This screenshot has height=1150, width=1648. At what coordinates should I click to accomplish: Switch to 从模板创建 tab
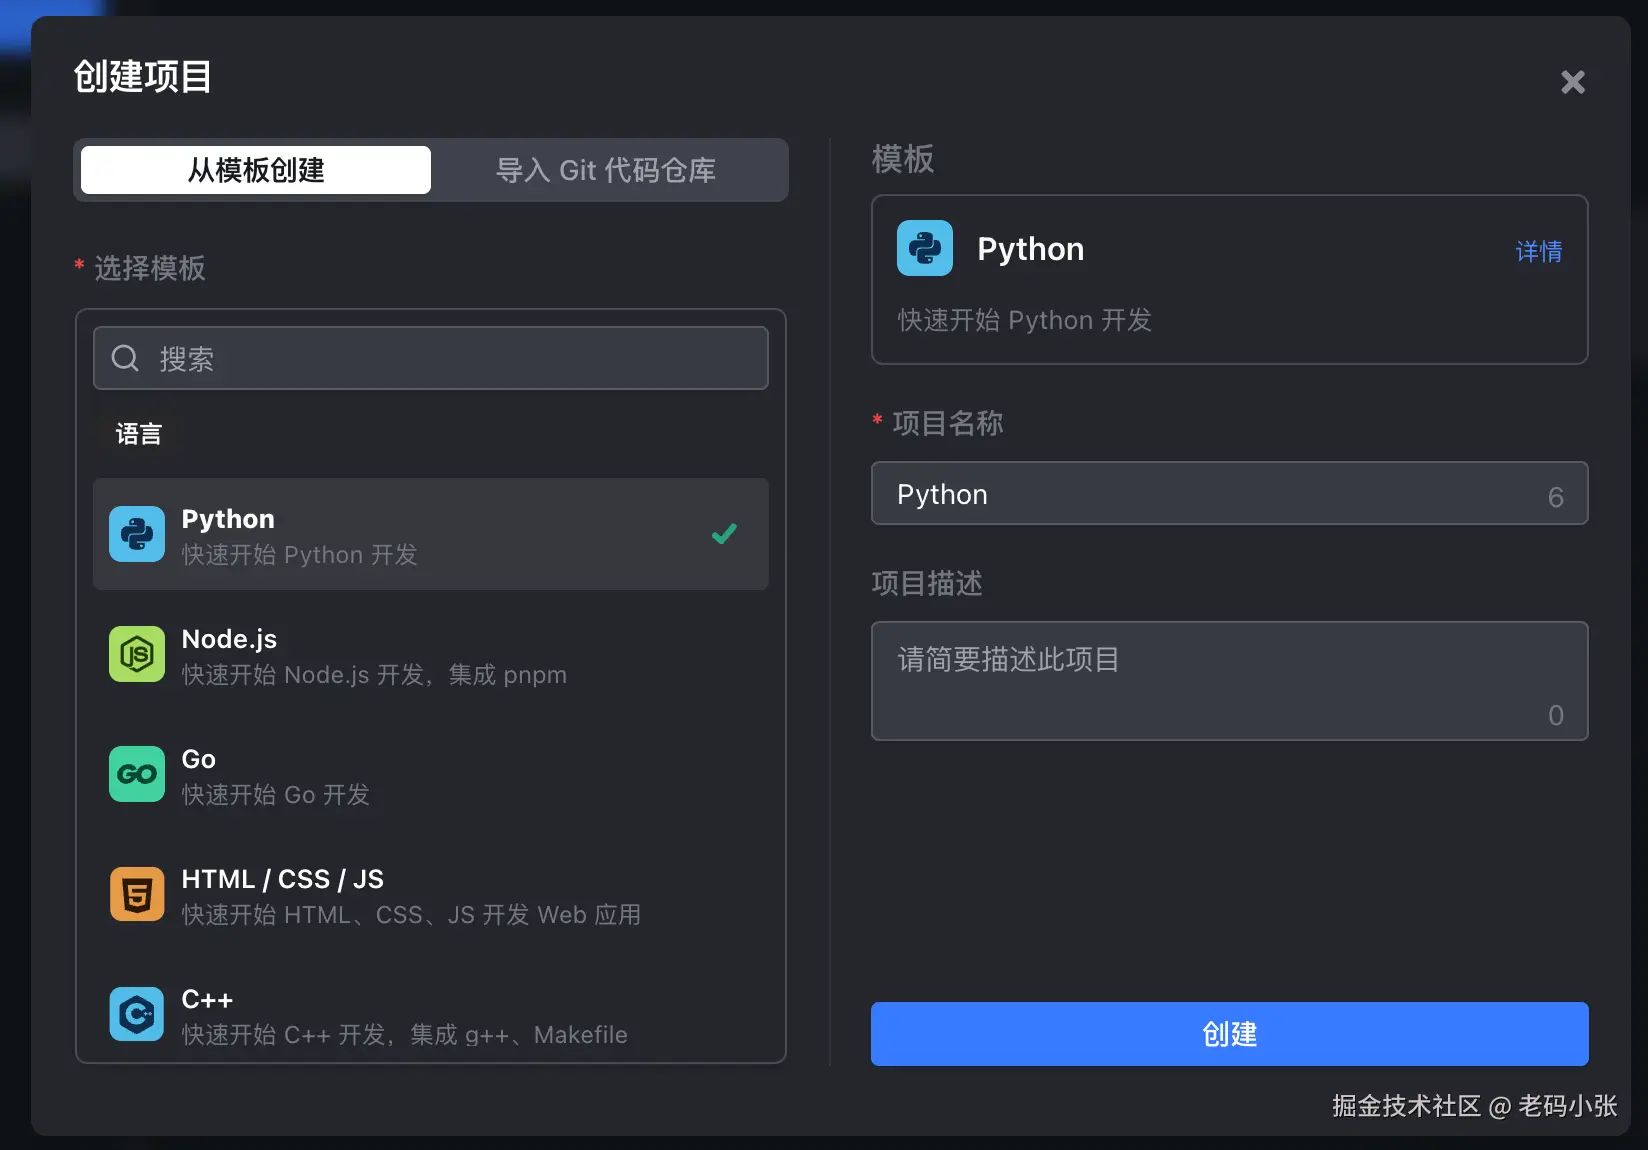[256, 170]
